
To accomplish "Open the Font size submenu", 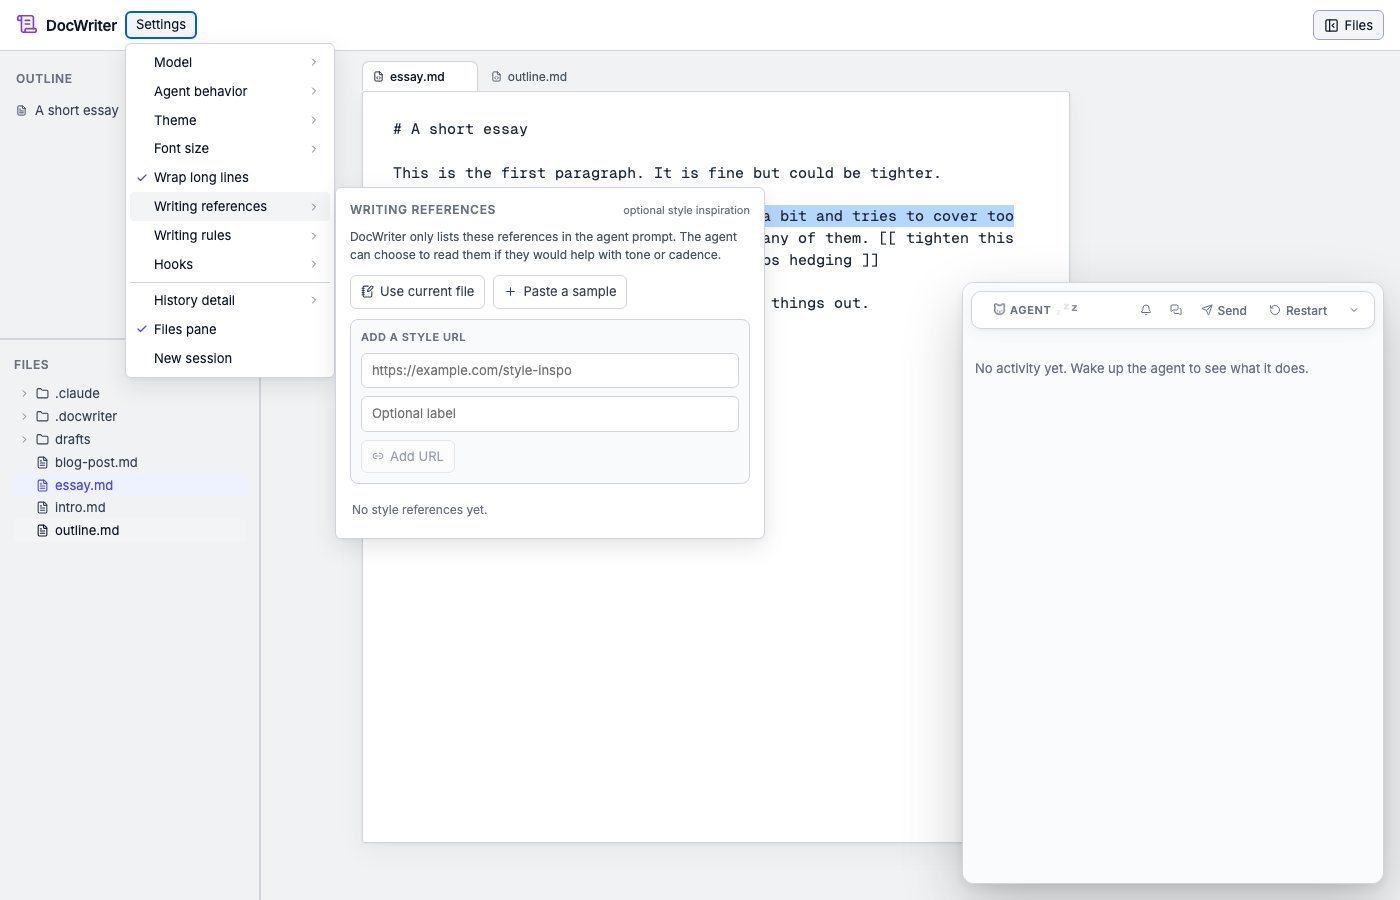I will click(x=230, y=149).
